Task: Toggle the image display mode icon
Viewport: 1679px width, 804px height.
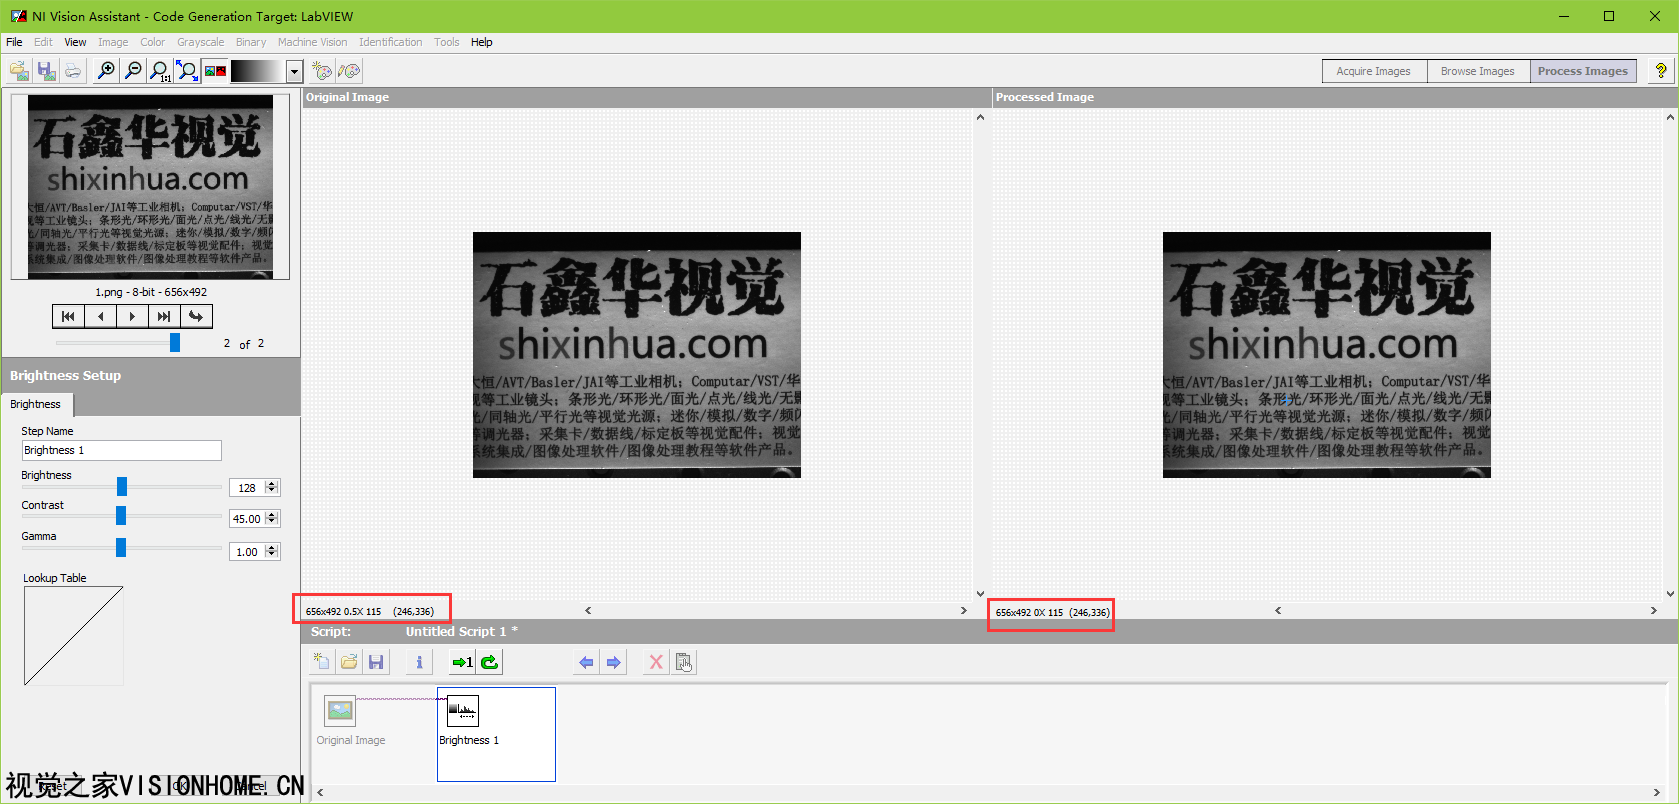Action: (x=215, y=71)
